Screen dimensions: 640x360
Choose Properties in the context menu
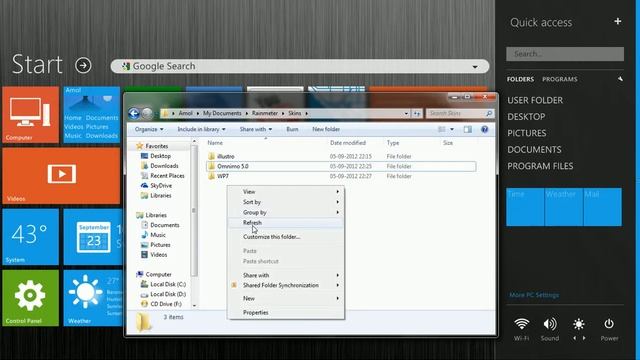(x=286, y=312)
